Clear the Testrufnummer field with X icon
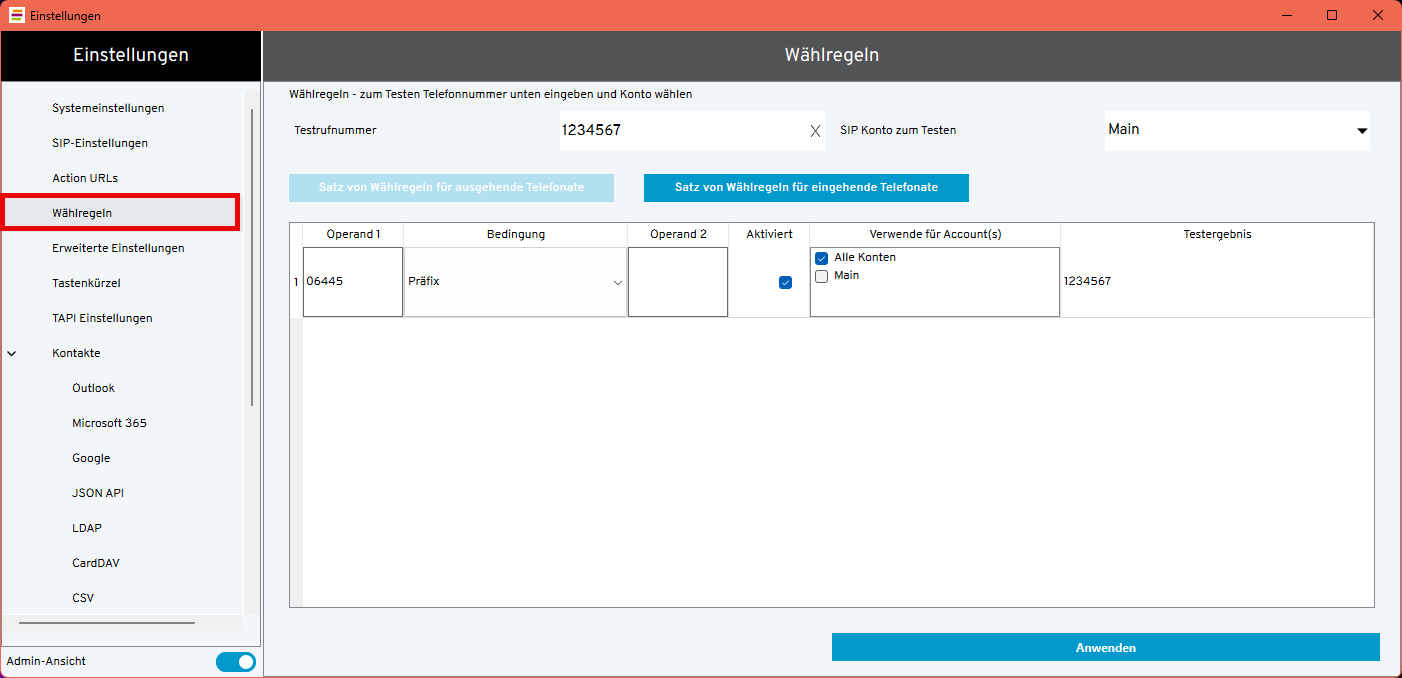This screenshot has height=678, width=1402. [x=814, y=131]
